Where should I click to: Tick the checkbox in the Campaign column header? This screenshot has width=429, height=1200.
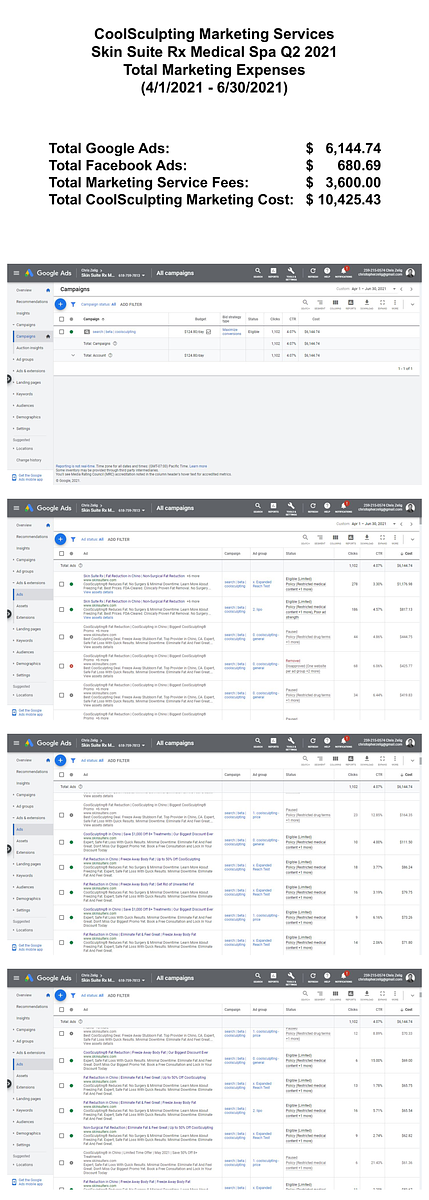(x=62, y=318)
